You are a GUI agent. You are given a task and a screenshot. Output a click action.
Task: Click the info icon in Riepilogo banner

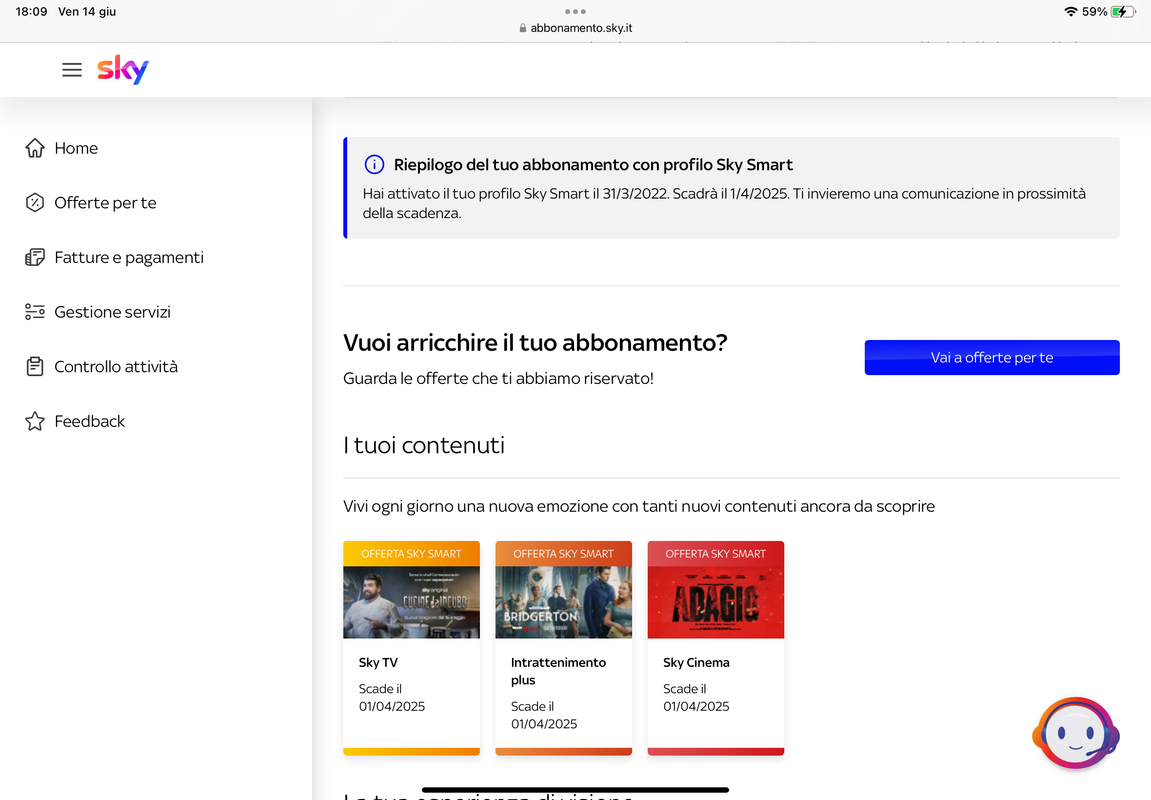point(374,164)
